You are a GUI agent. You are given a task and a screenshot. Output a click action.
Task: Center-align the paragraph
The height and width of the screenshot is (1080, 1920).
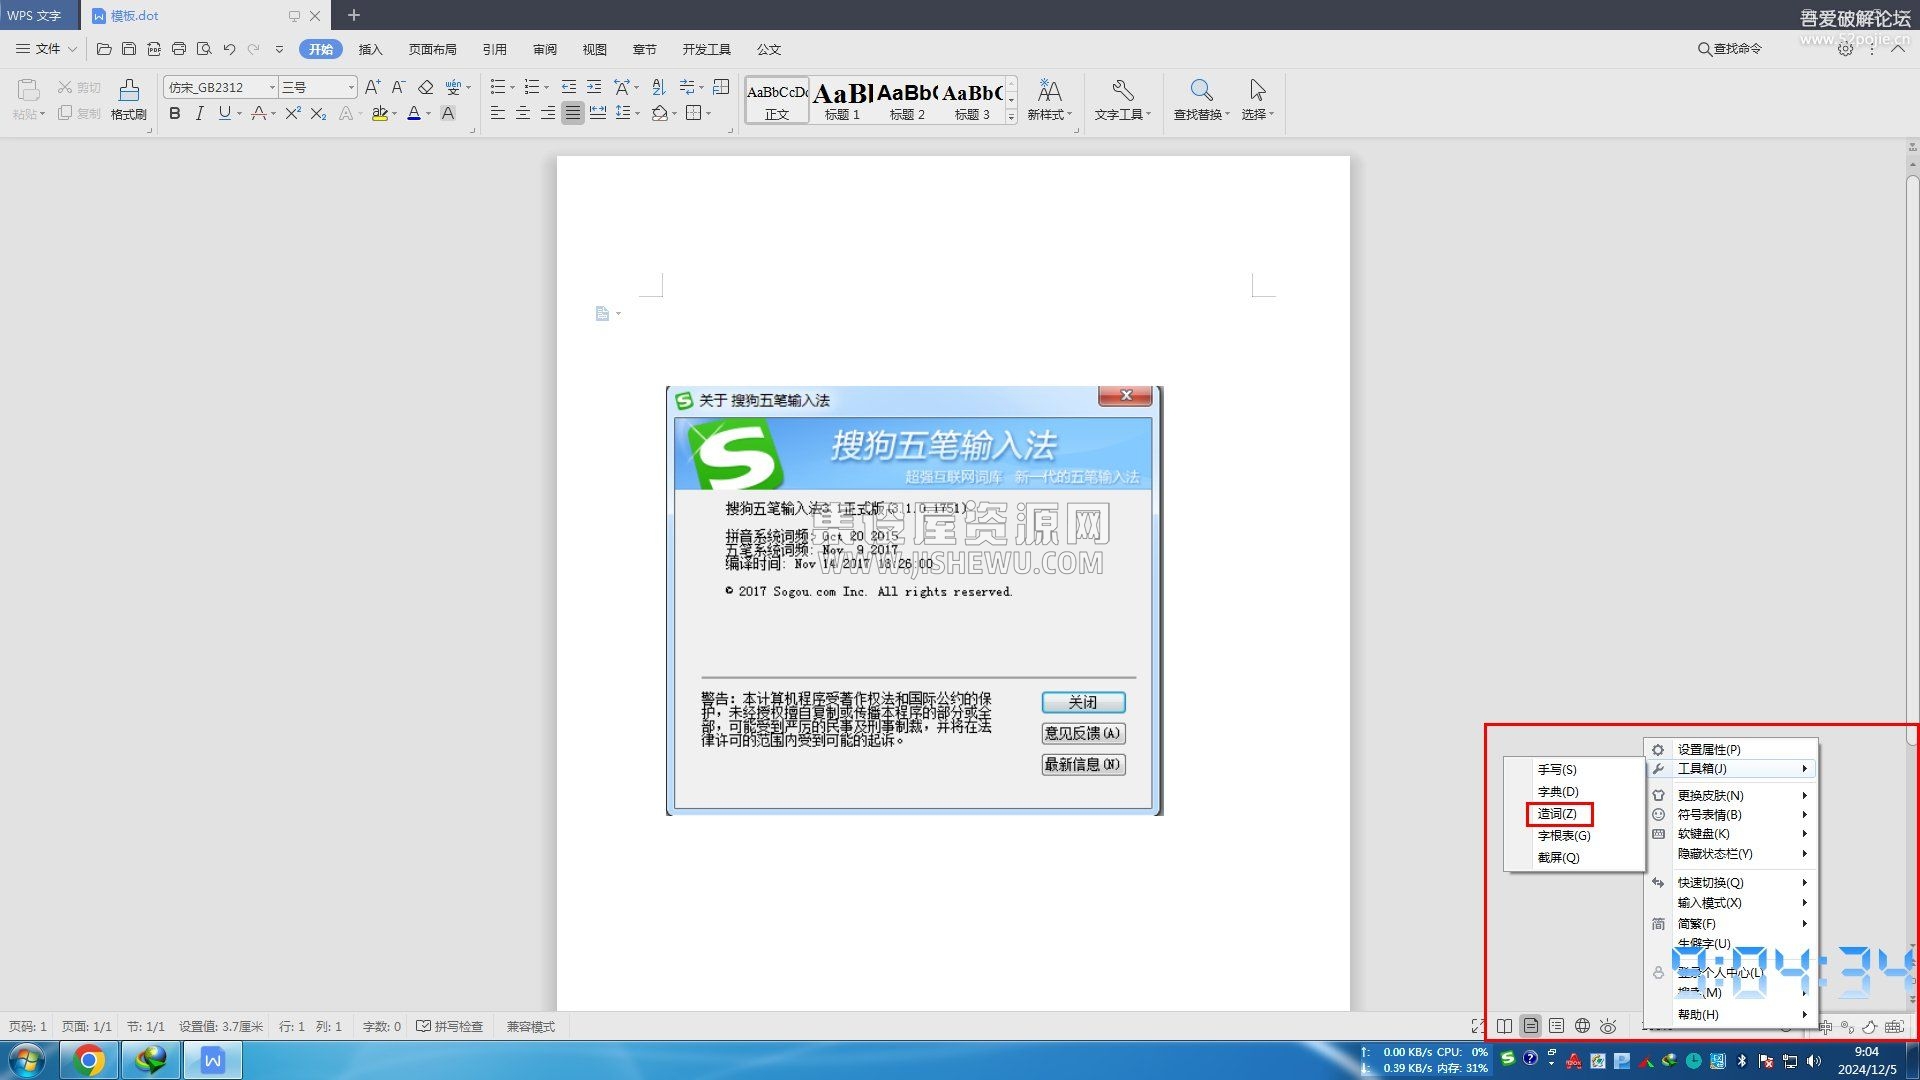[522, 114]
